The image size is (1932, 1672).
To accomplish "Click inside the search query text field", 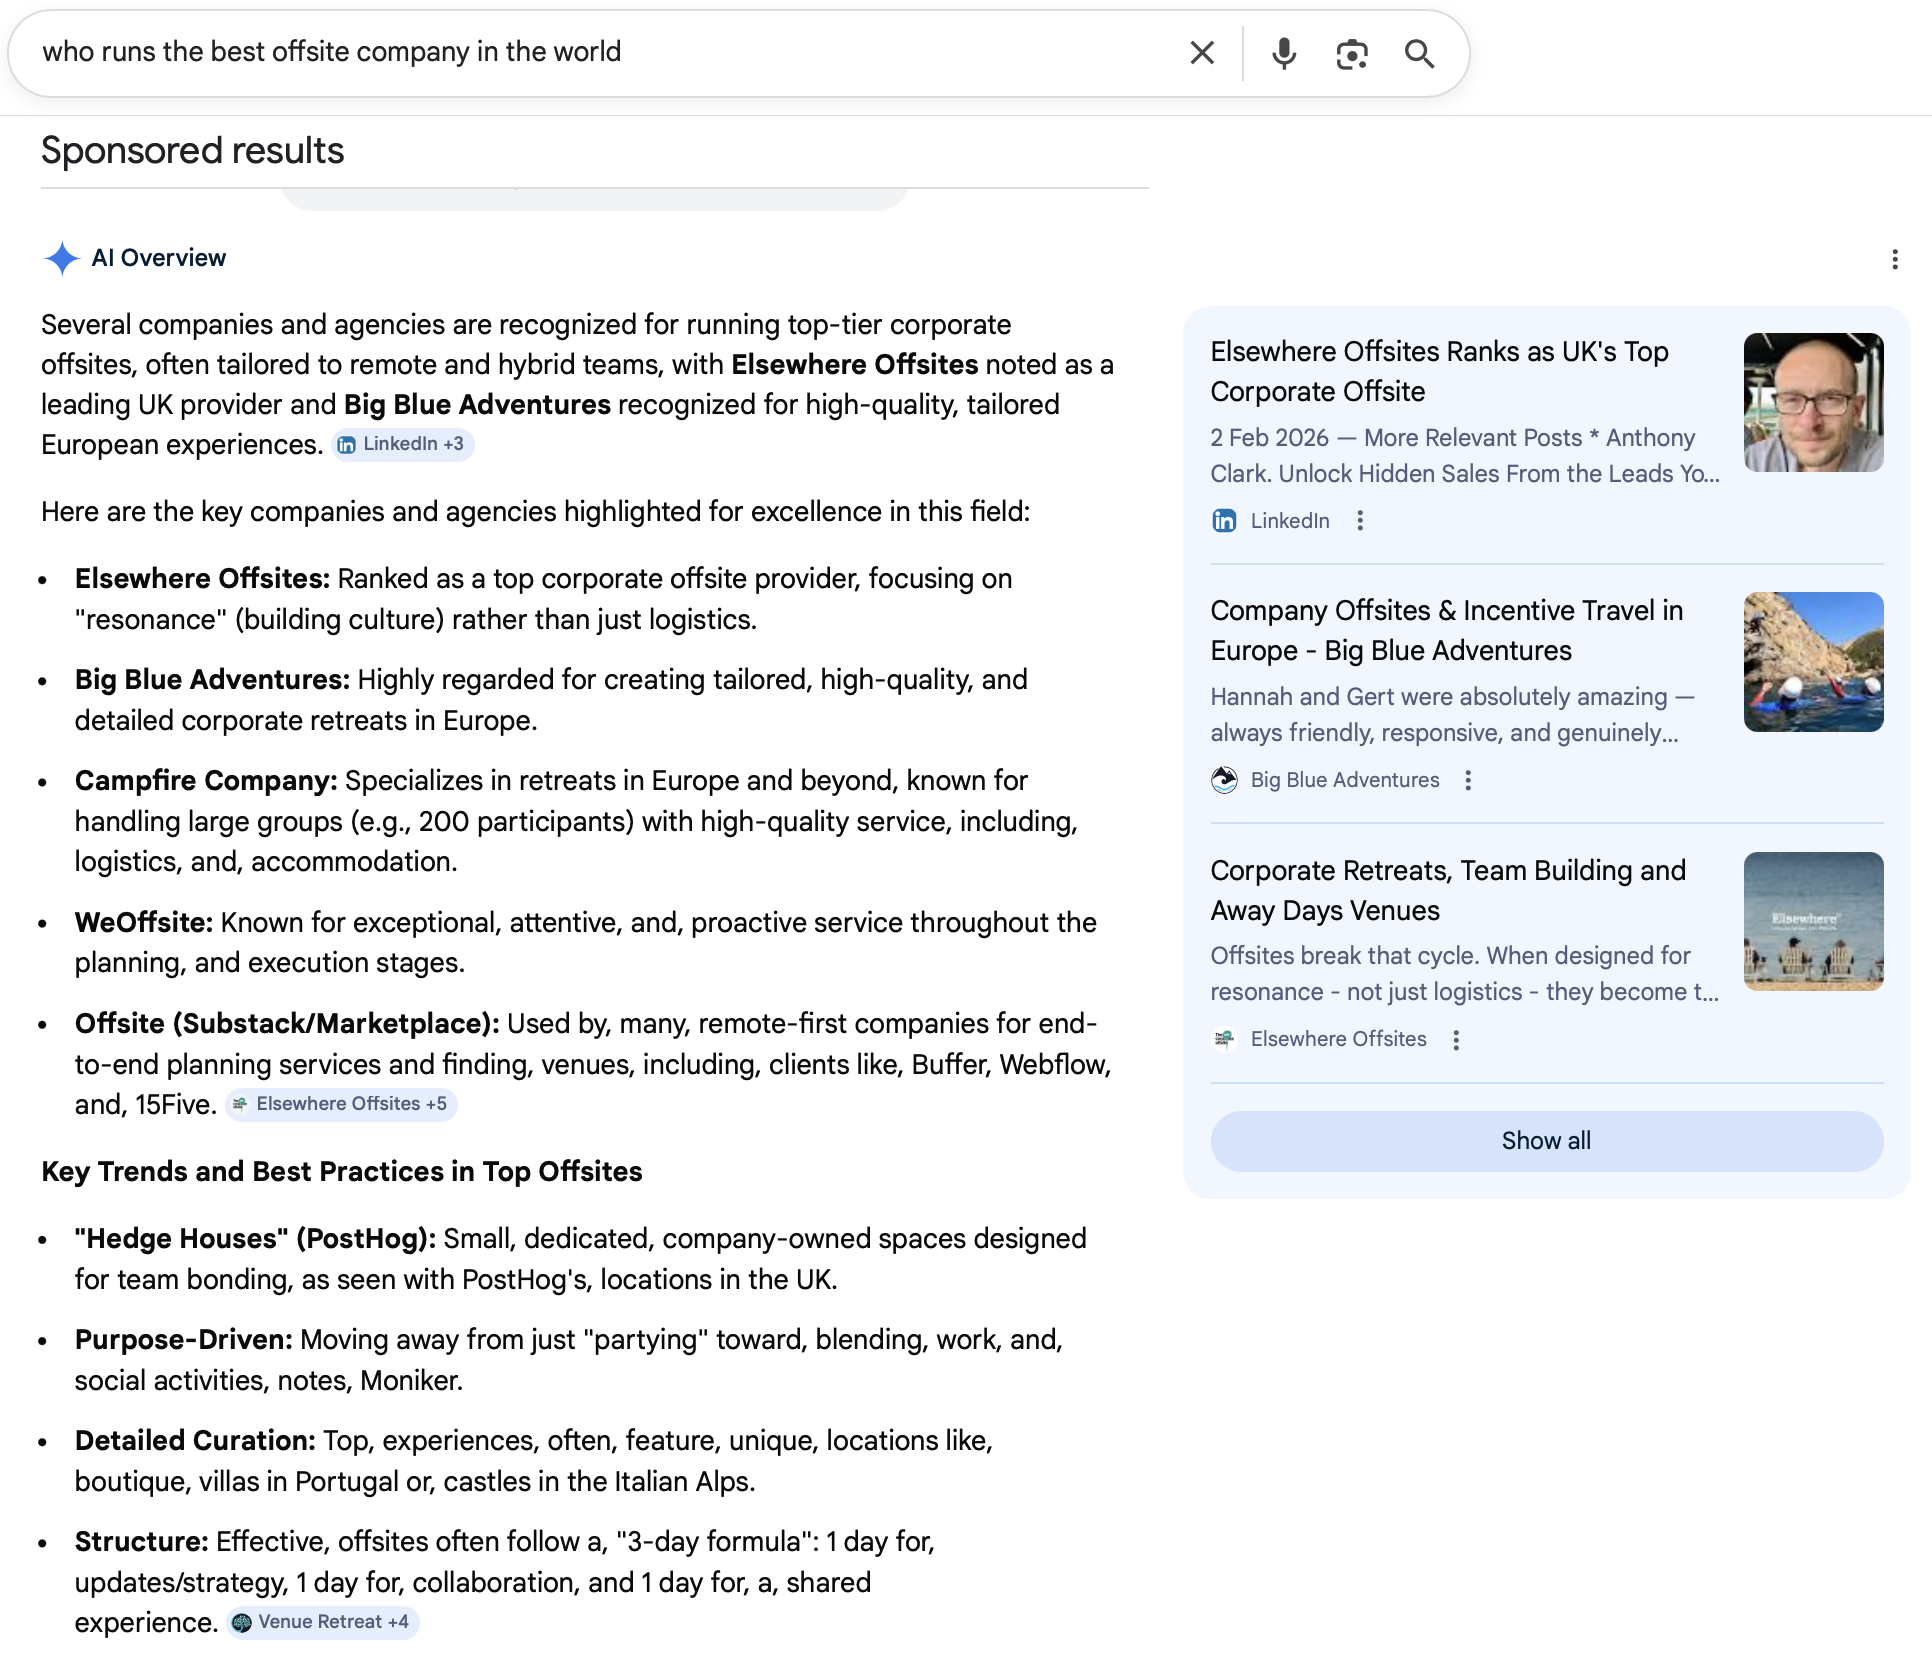I will (x=600, y=52).
